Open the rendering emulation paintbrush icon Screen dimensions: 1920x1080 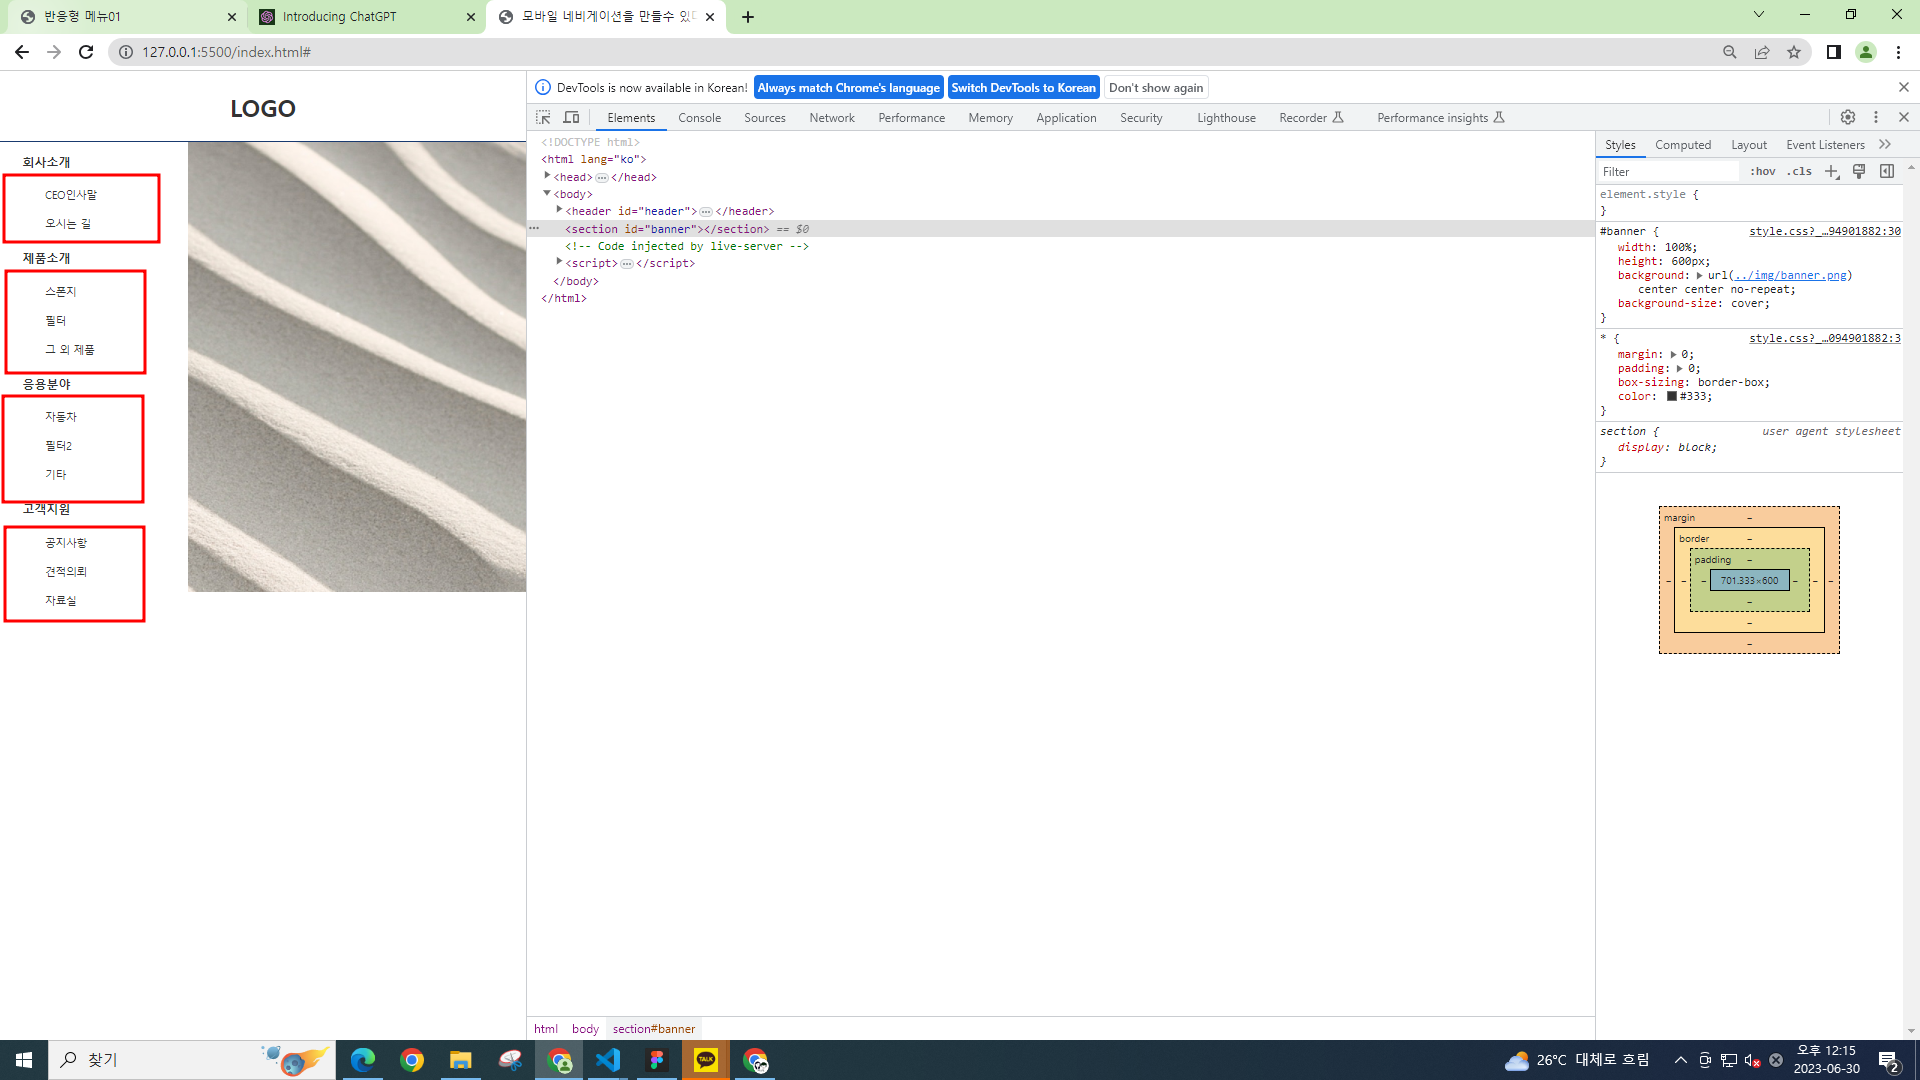[x=1859, y=171]
